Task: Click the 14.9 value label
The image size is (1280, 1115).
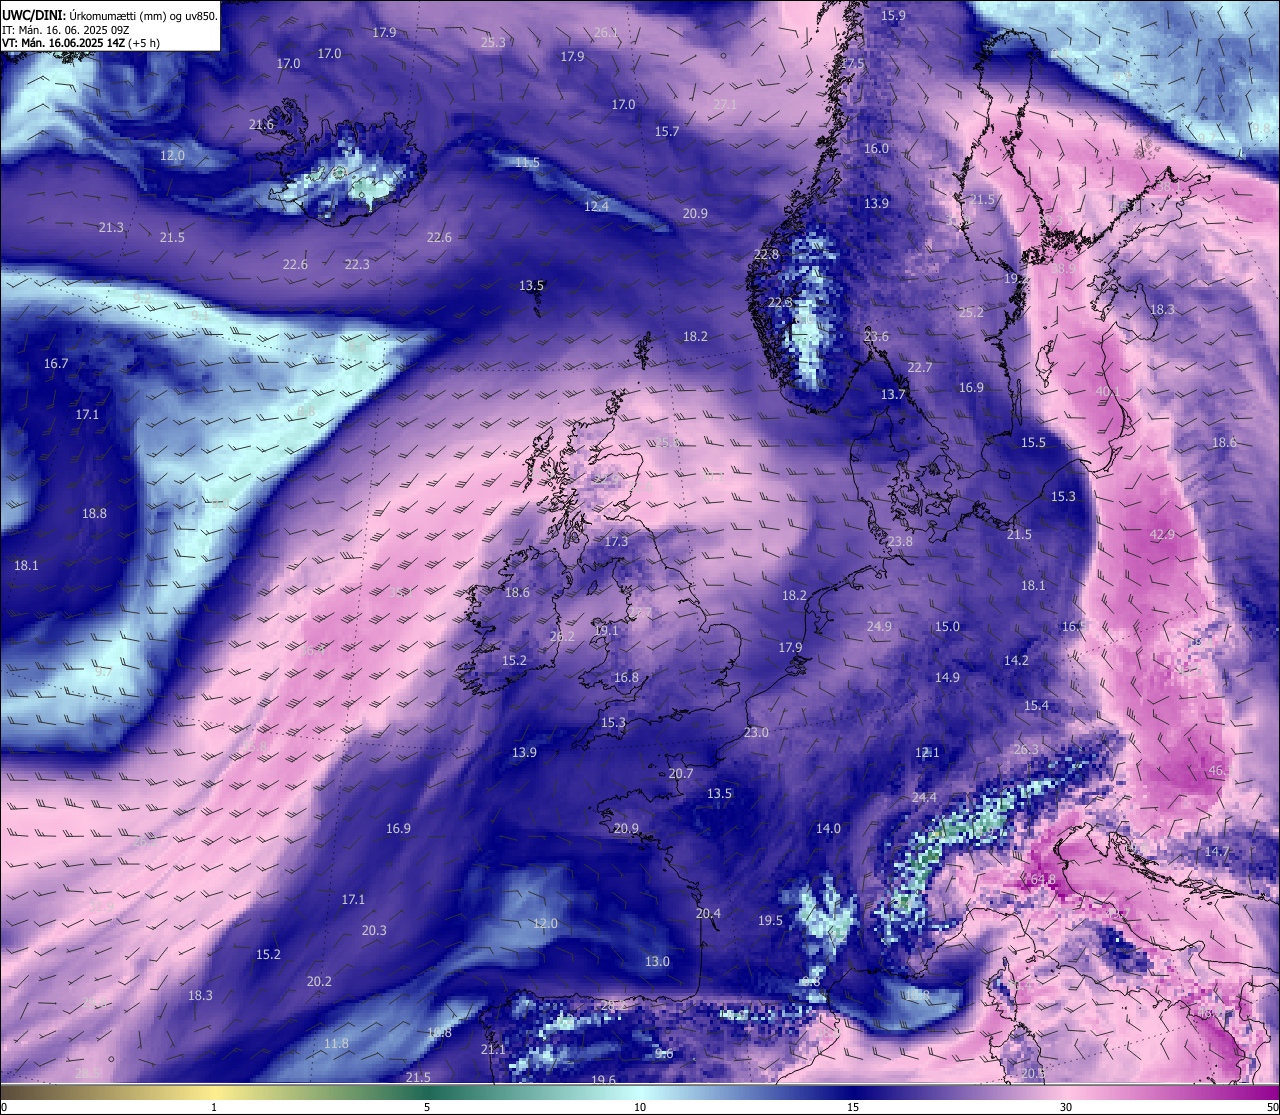Action: point(947,678)
